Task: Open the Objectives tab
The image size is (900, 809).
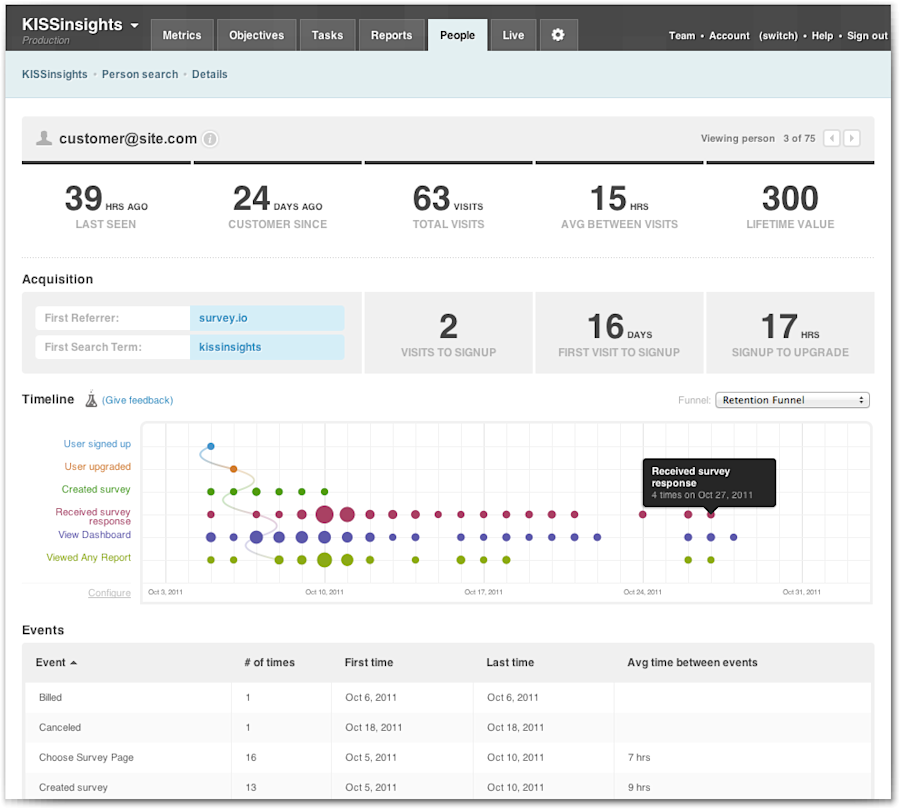Action: pos(257,35)
